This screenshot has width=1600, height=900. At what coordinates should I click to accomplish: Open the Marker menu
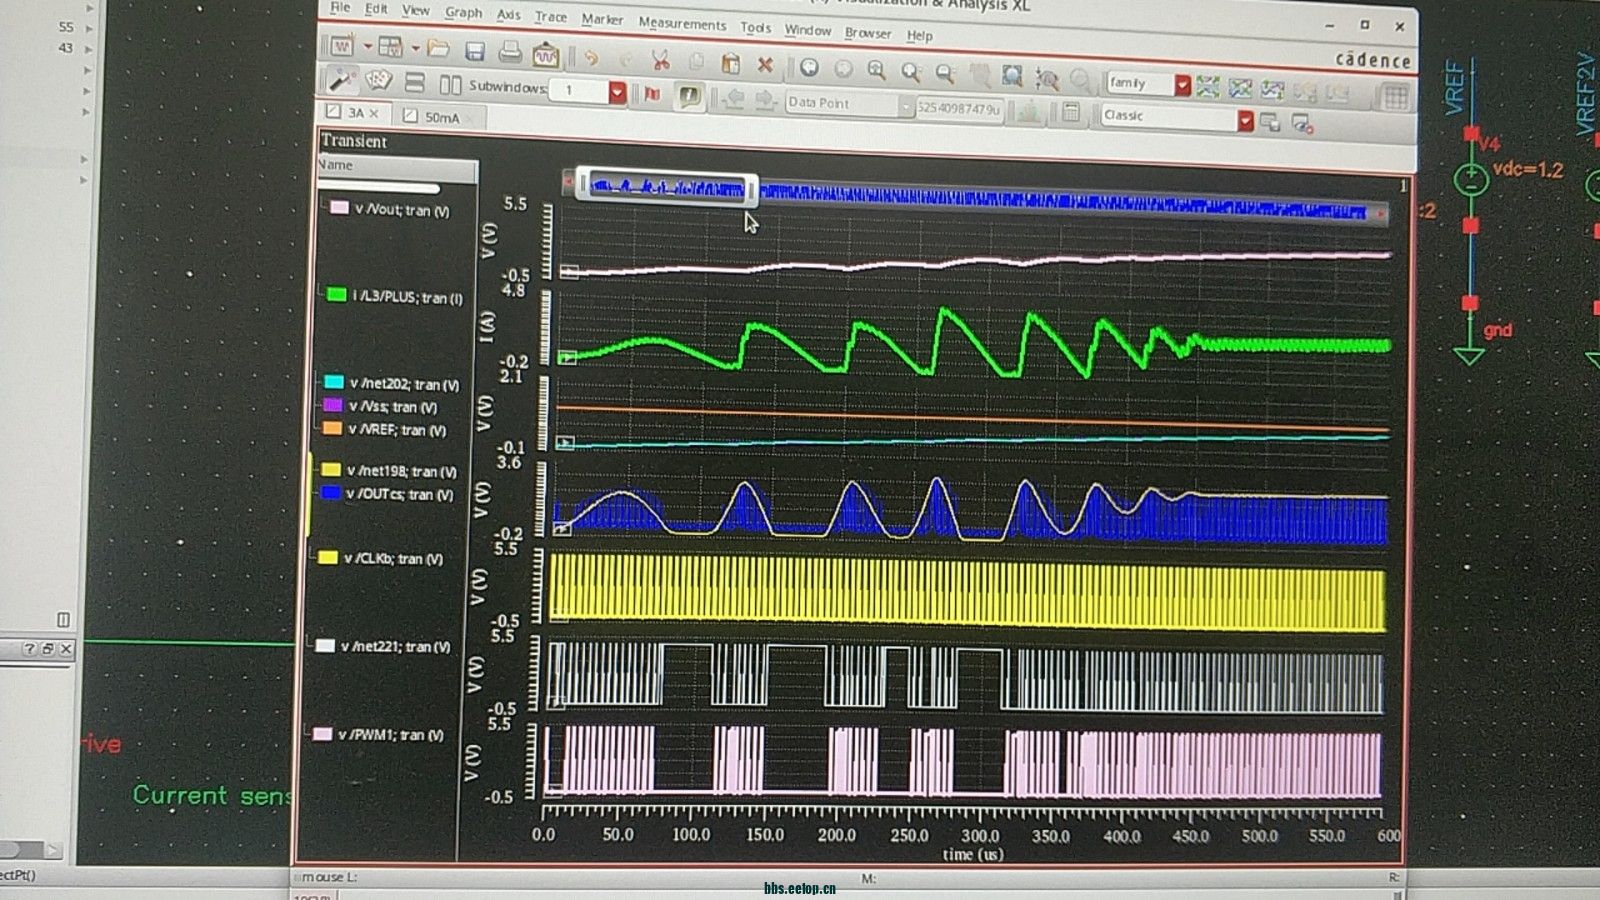pos(601,19)
